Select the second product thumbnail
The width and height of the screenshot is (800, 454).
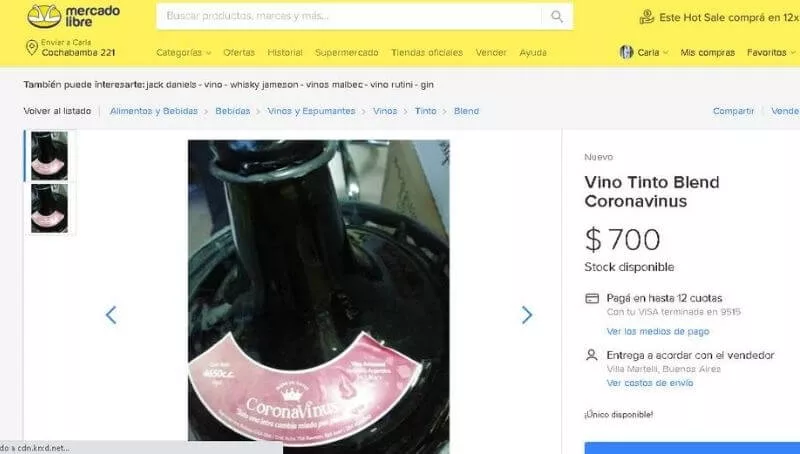click(49, 208)
